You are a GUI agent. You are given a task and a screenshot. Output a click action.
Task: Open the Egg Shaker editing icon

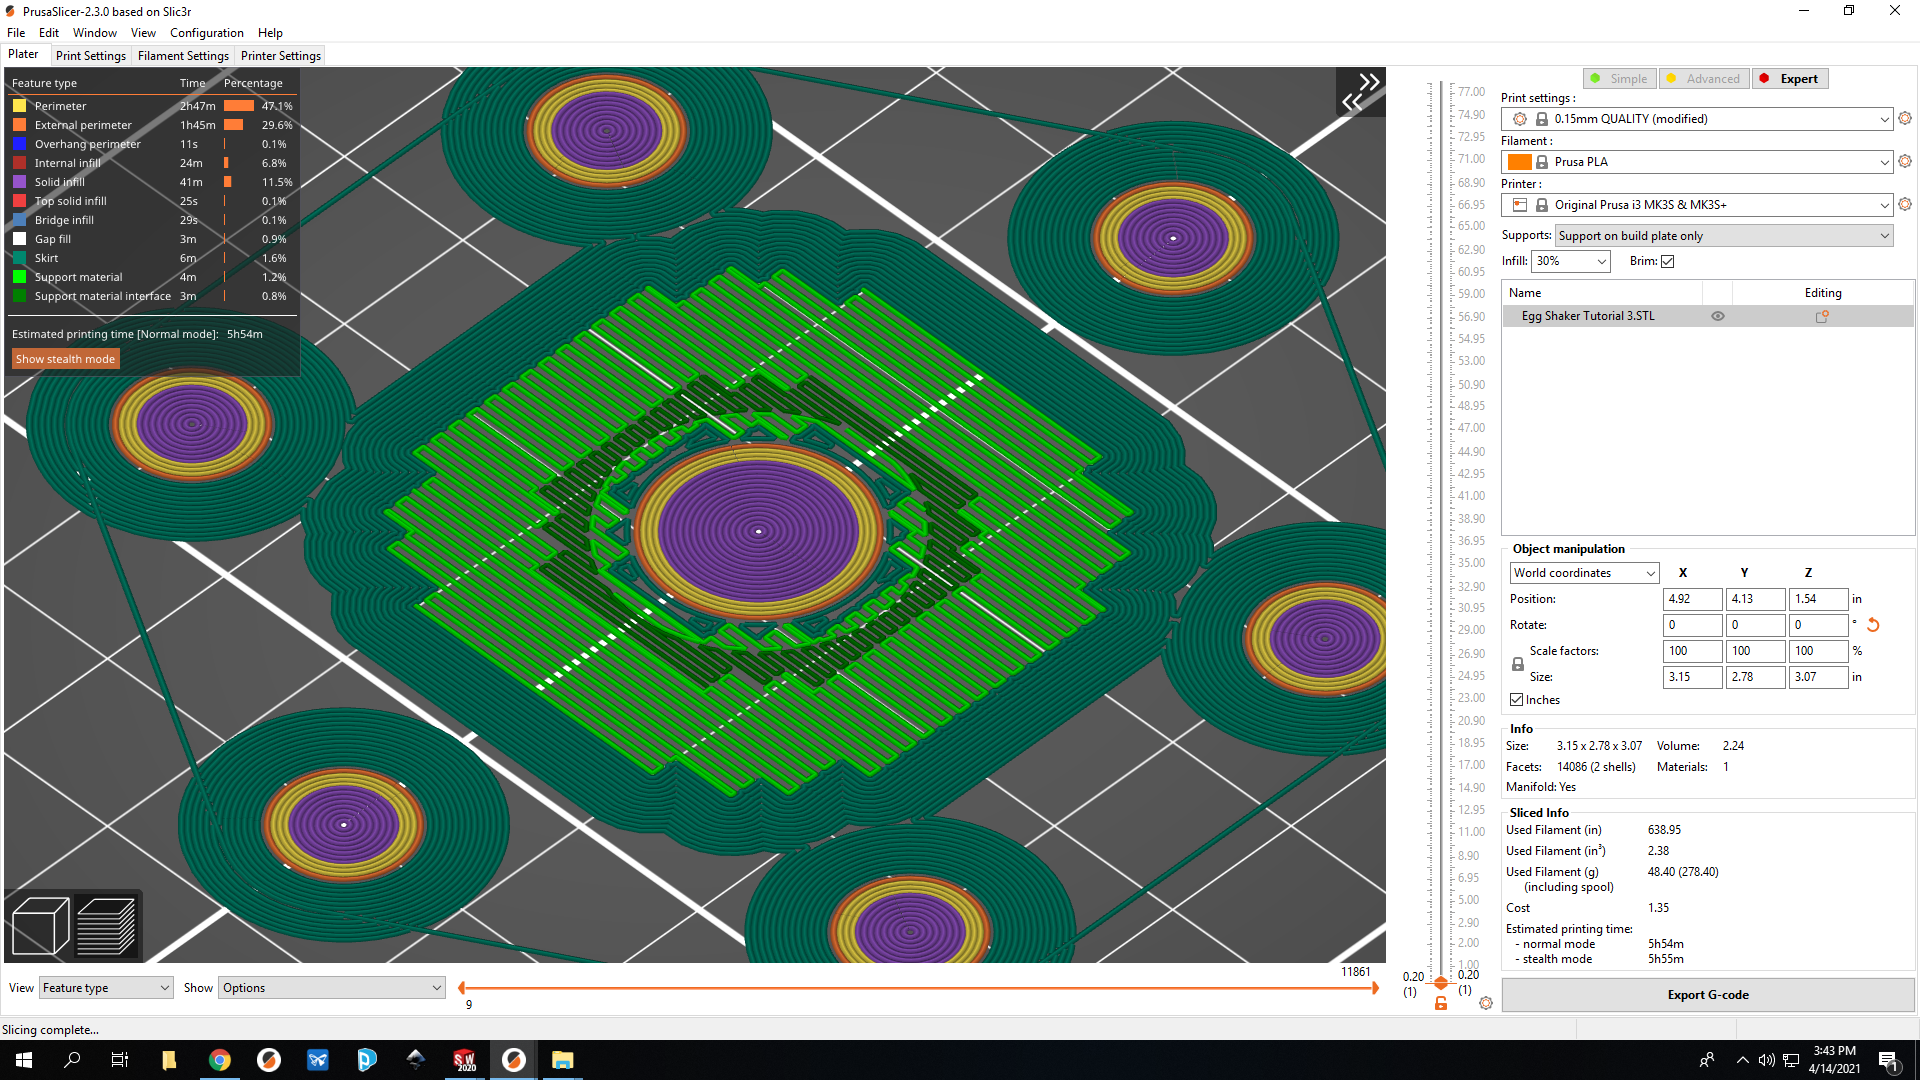coord(1822,316)
